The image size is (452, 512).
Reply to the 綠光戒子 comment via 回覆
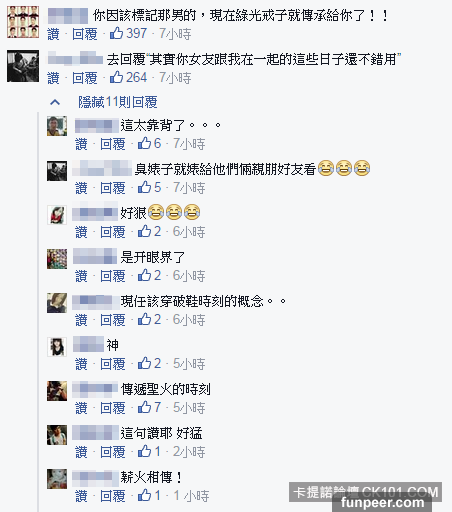coord(85,34)
